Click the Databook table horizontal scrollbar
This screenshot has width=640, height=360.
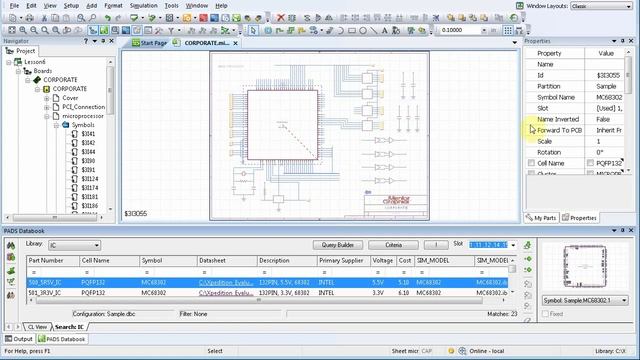259,300
